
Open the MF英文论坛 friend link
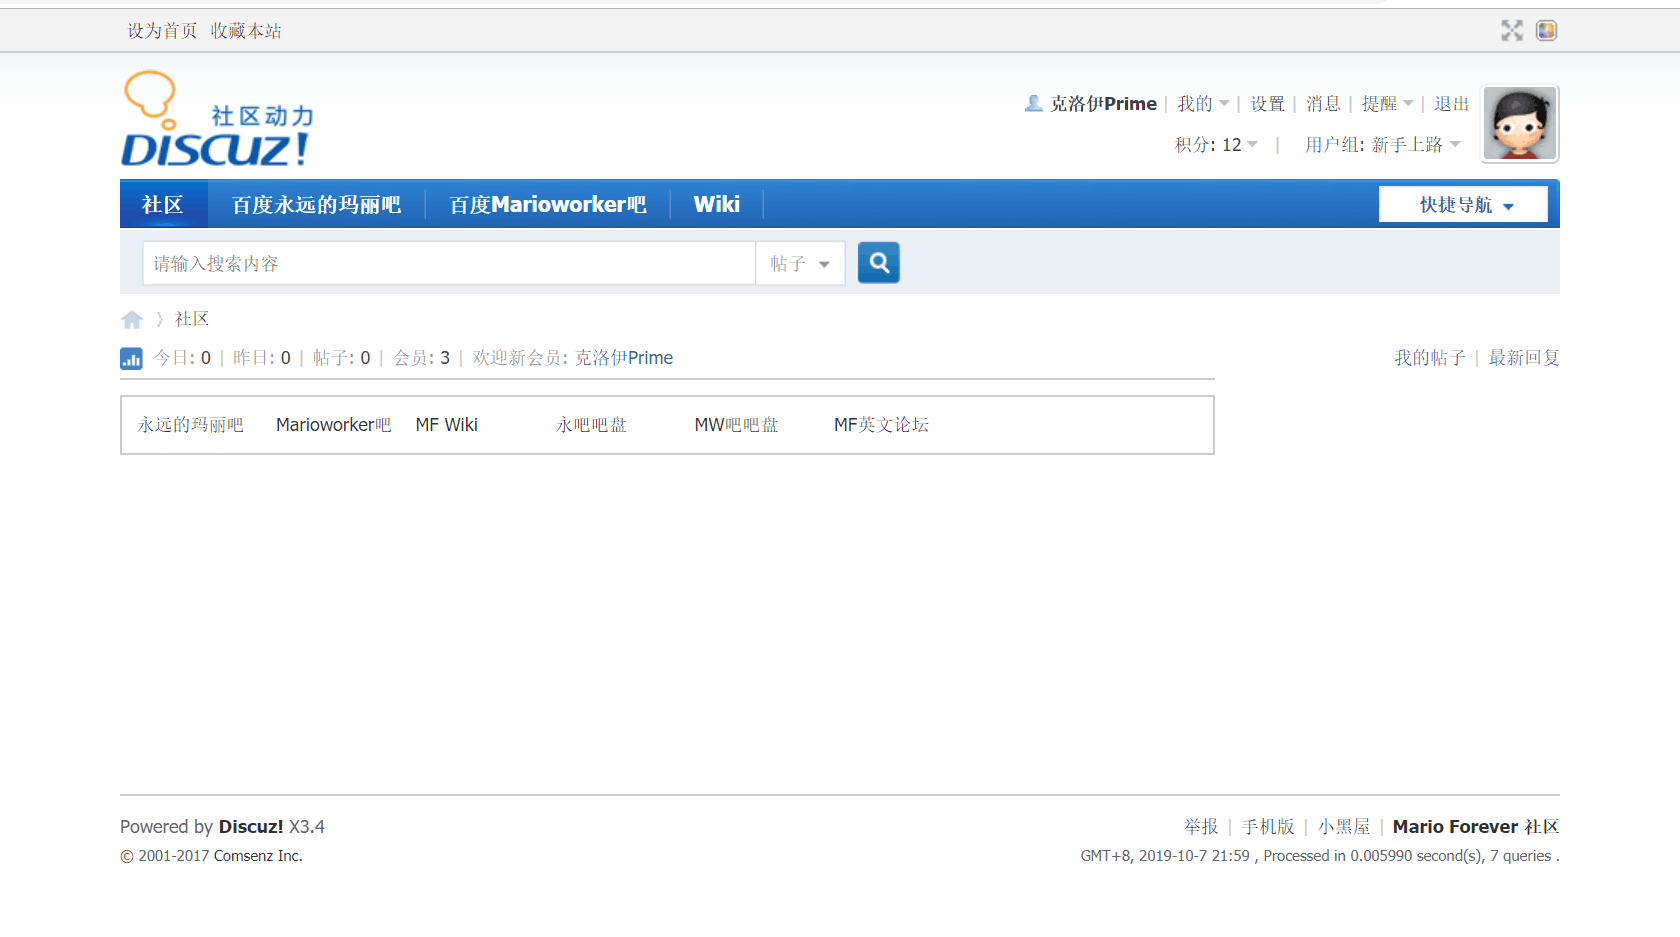tap(881, 425)
